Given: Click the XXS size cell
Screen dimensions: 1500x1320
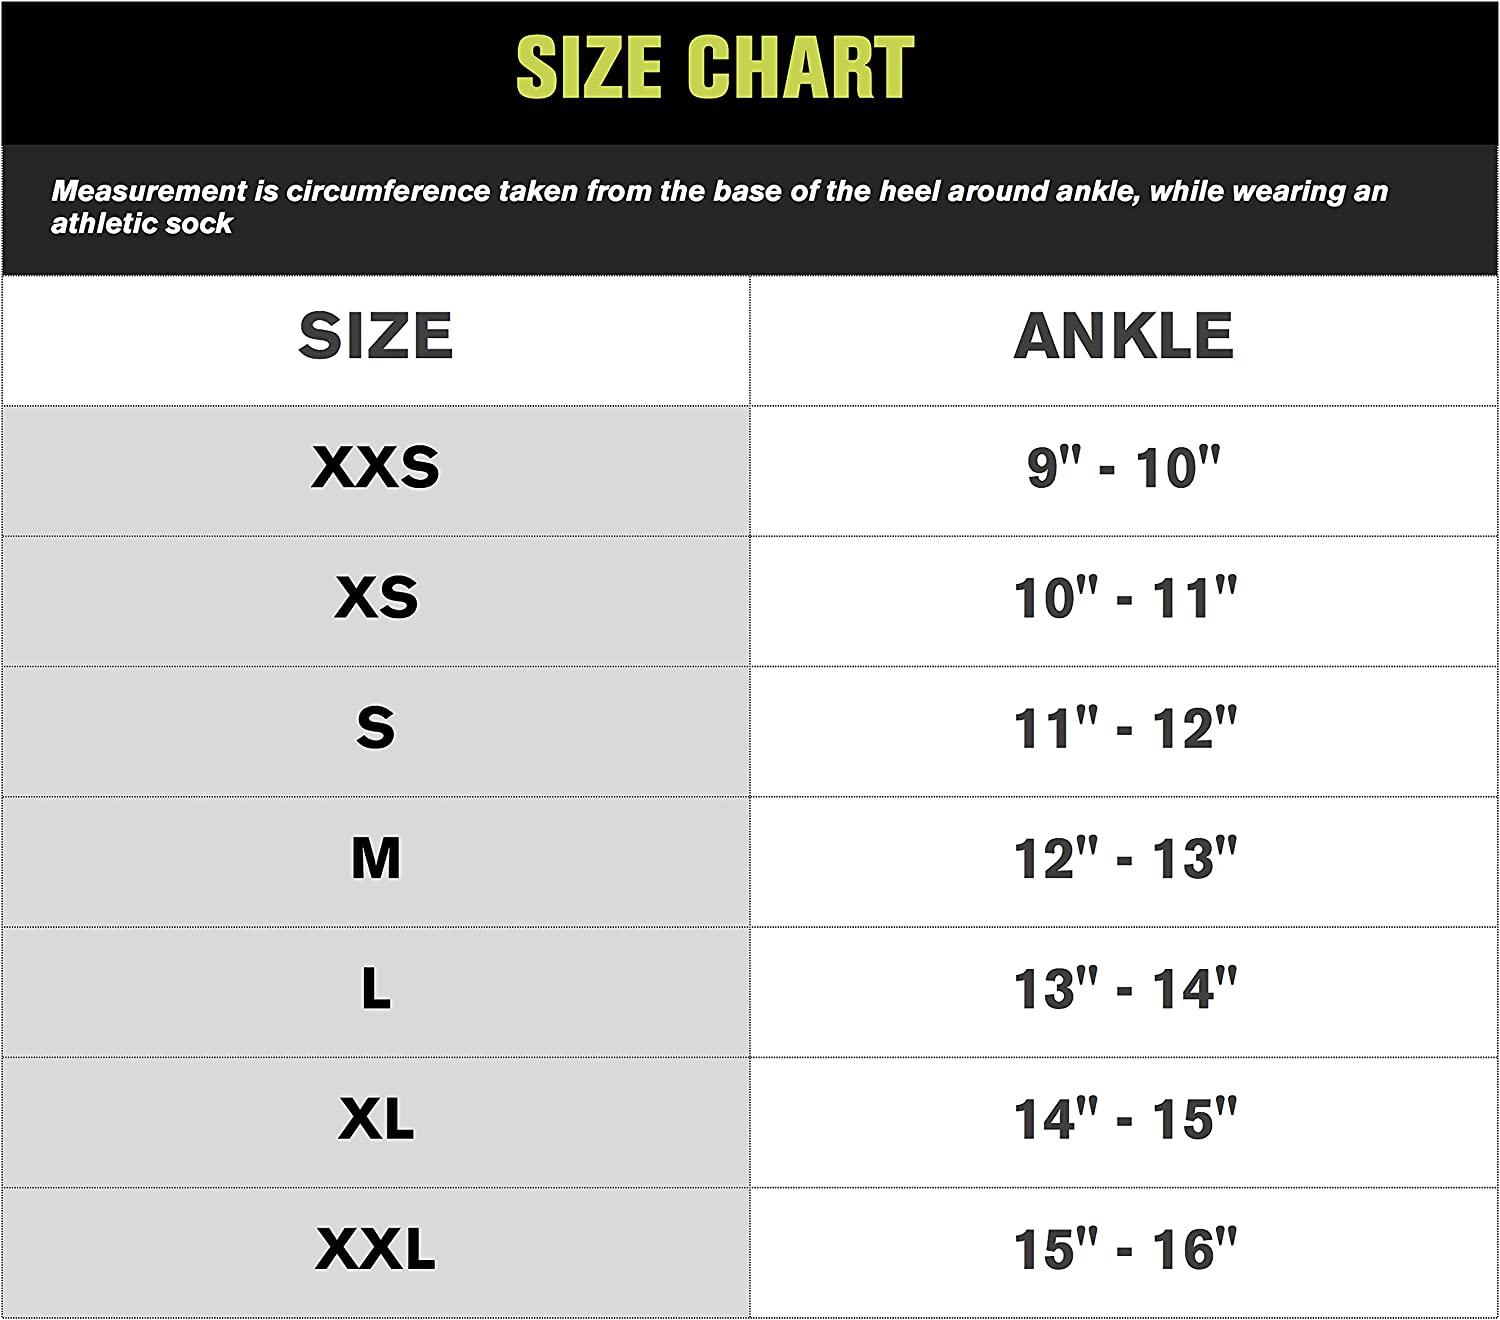Looking at the screenshot, I should (376, 467).
